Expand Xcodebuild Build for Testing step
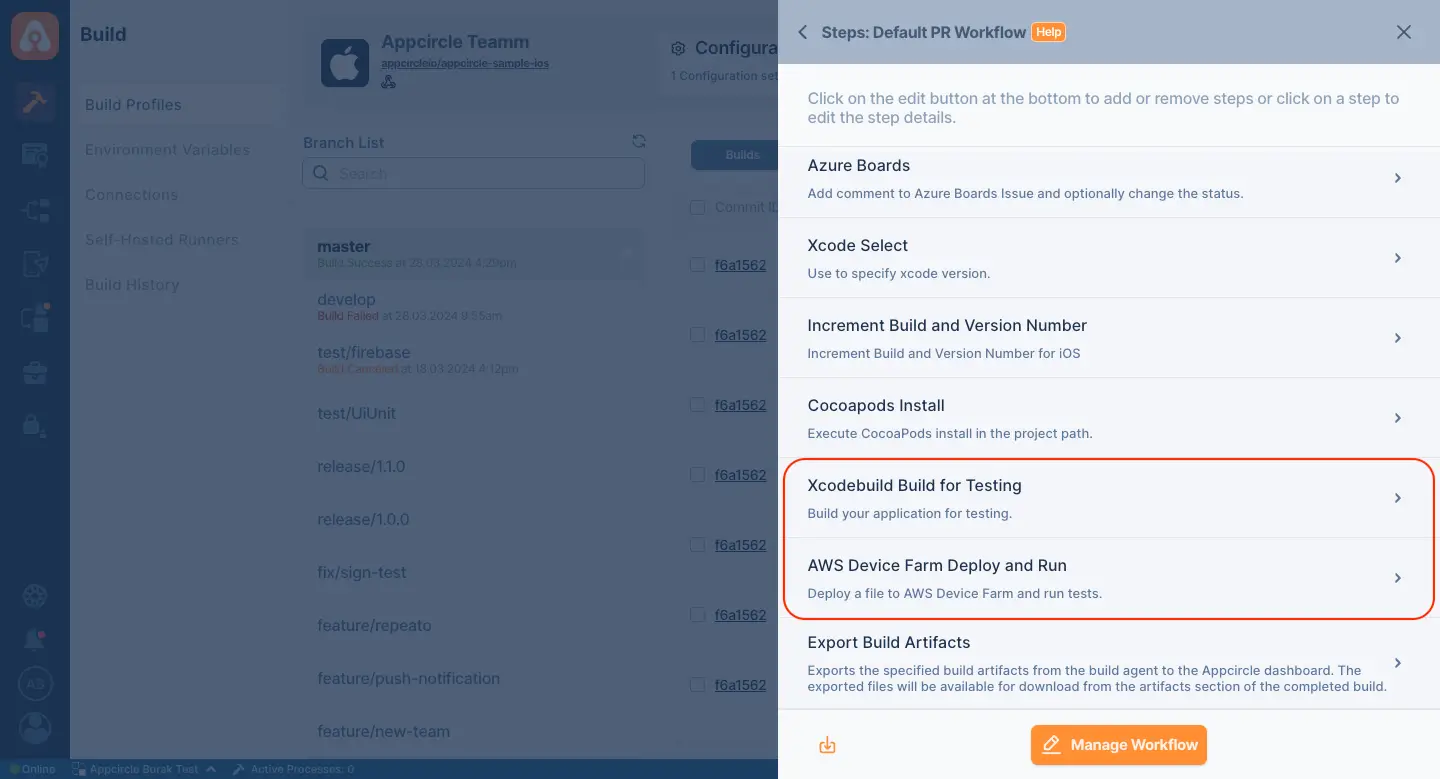The image size is (1440, 779). click(x=1398, y=498)
